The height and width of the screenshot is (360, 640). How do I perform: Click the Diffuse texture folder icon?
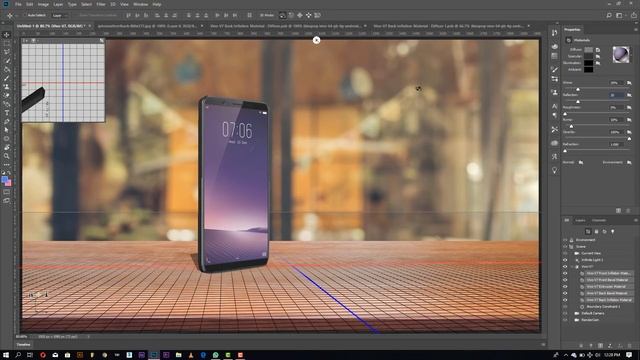pyautogui.click(x=598, y=50)
